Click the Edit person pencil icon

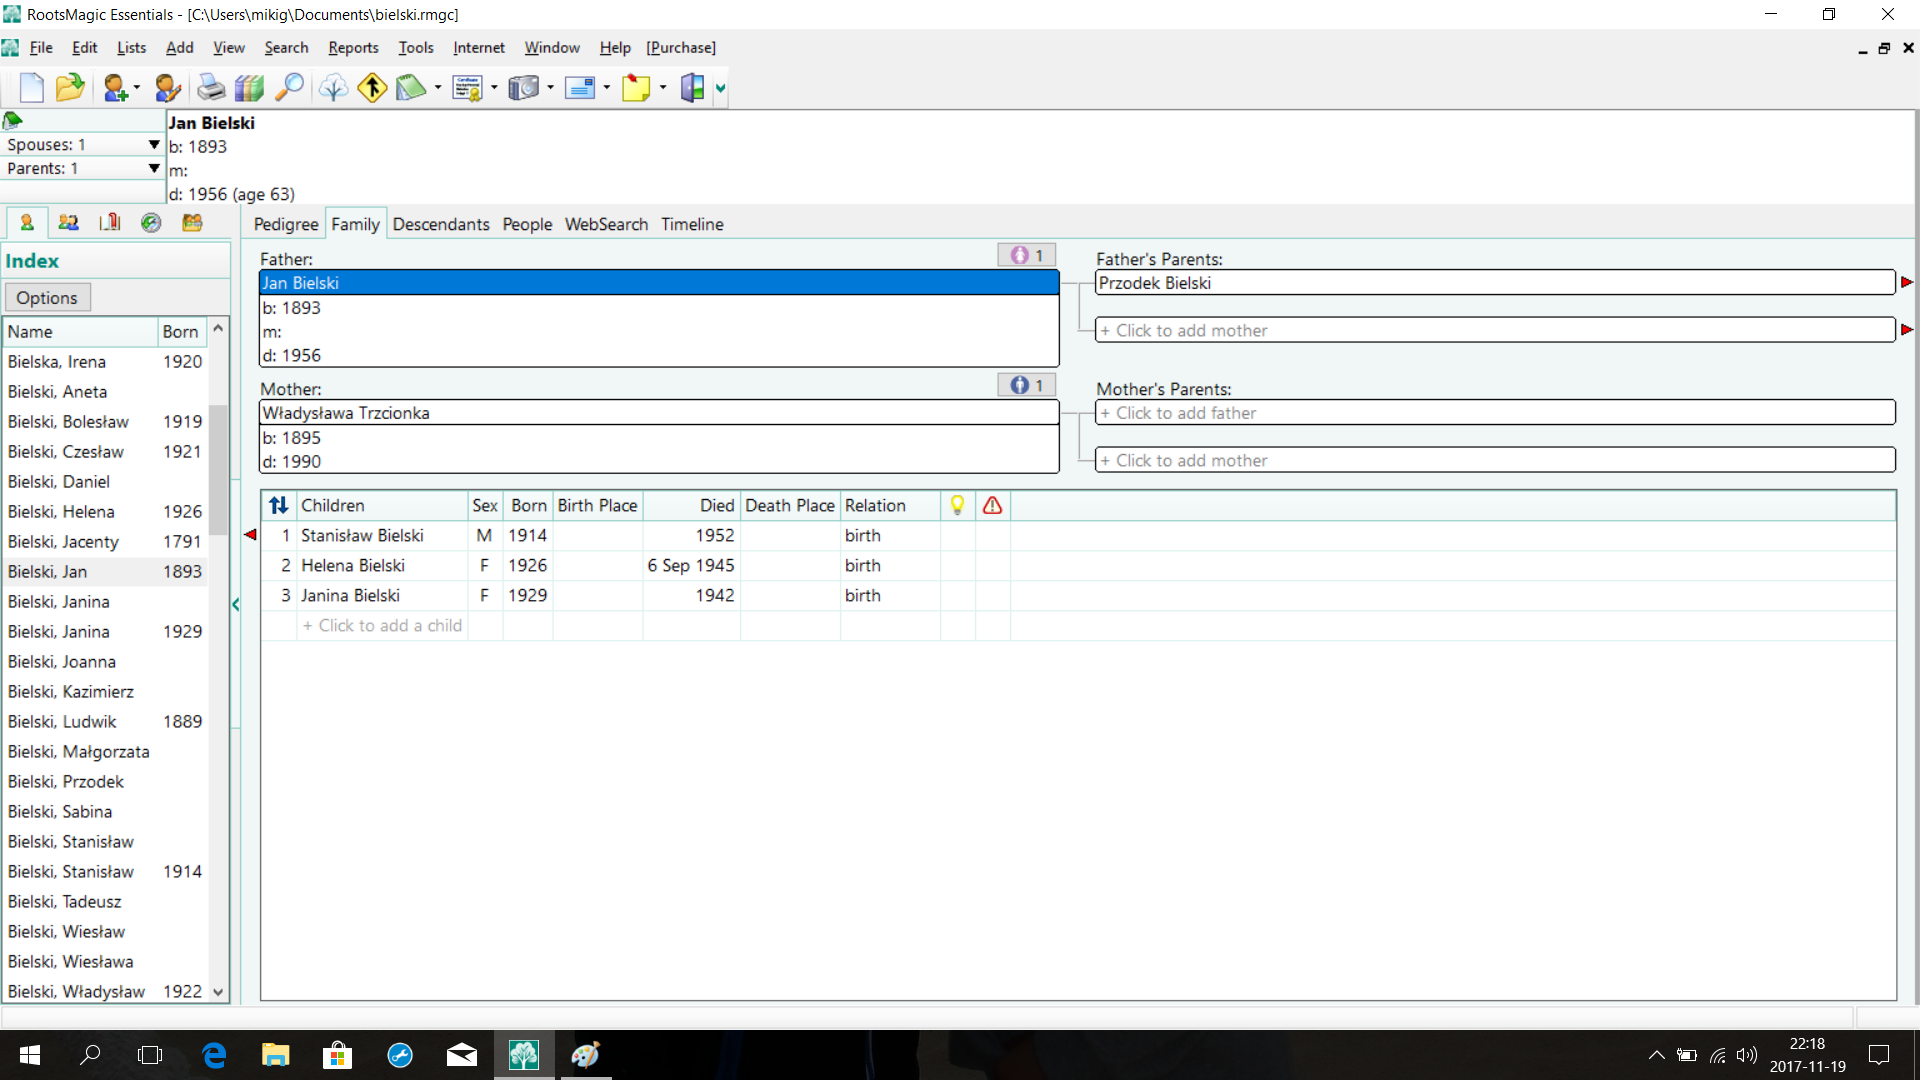pos(167,88)
